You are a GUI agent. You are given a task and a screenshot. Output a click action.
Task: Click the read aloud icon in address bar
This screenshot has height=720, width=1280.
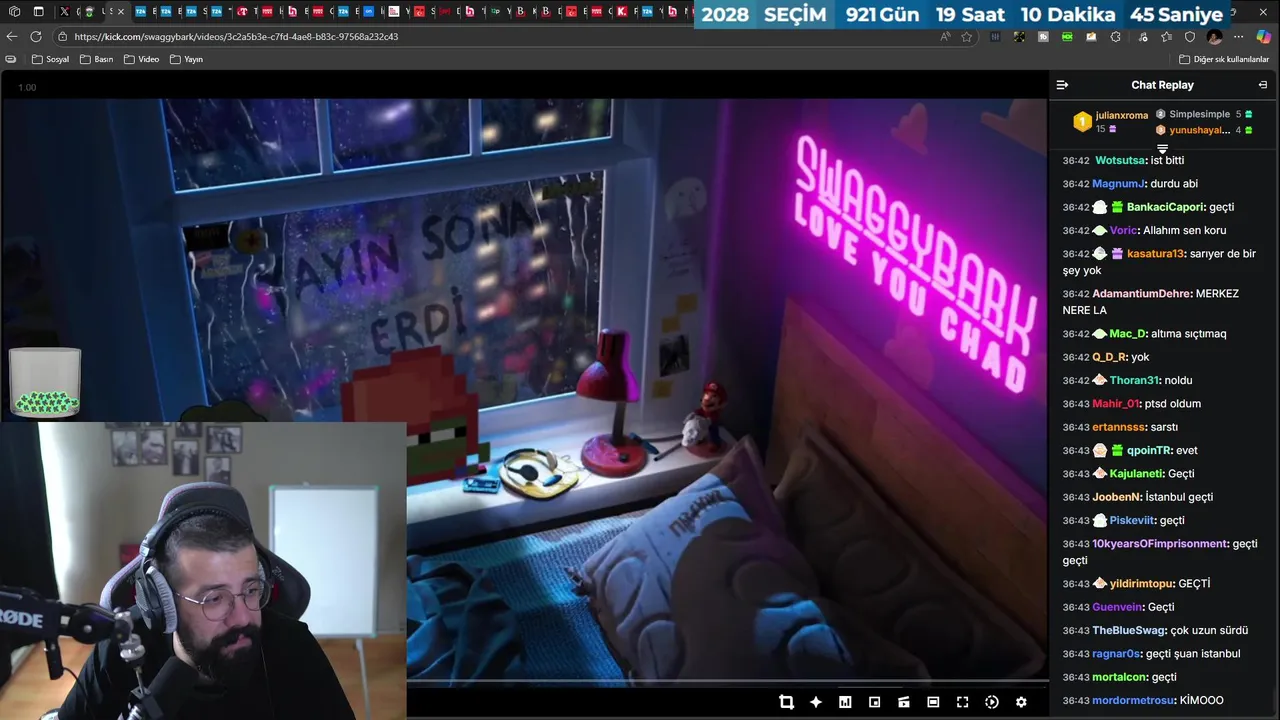coord(946,36)
